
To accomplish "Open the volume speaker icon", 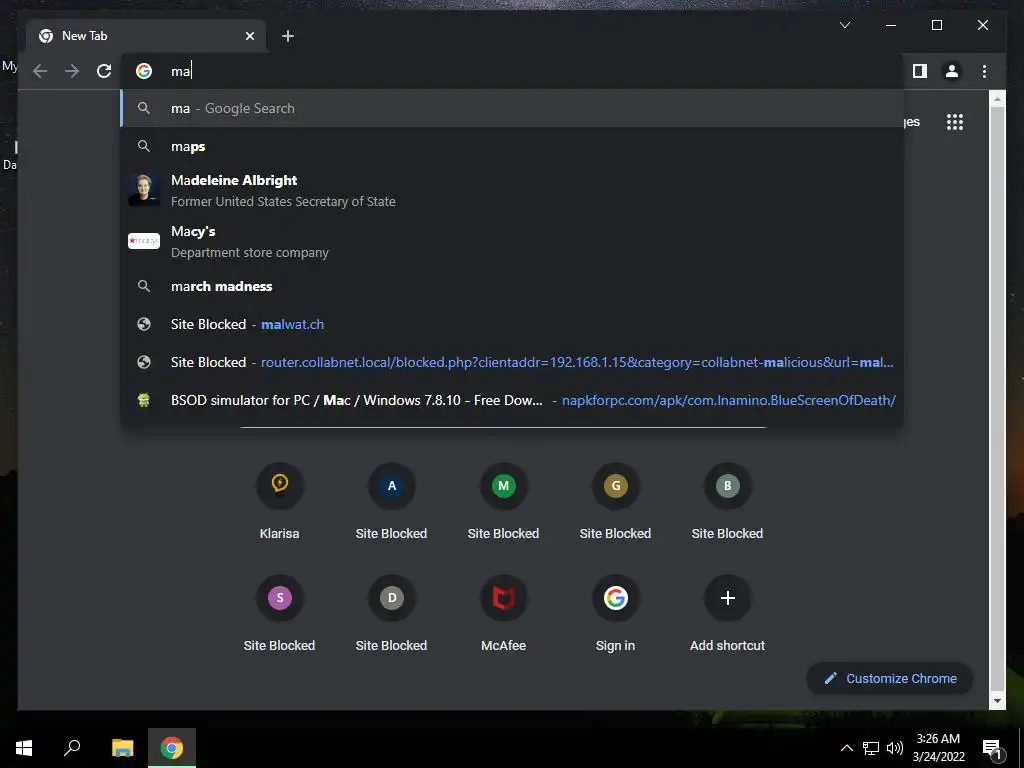I will coord(895,748).
